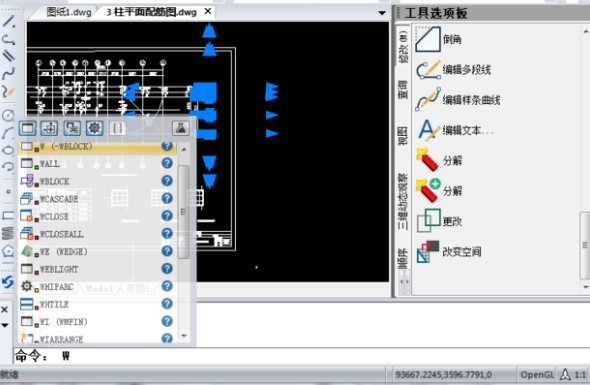The width and height of the screenshot is (590, 385).
Task: Click the 更改 change tool icon
Action: [x=429, y=221]
